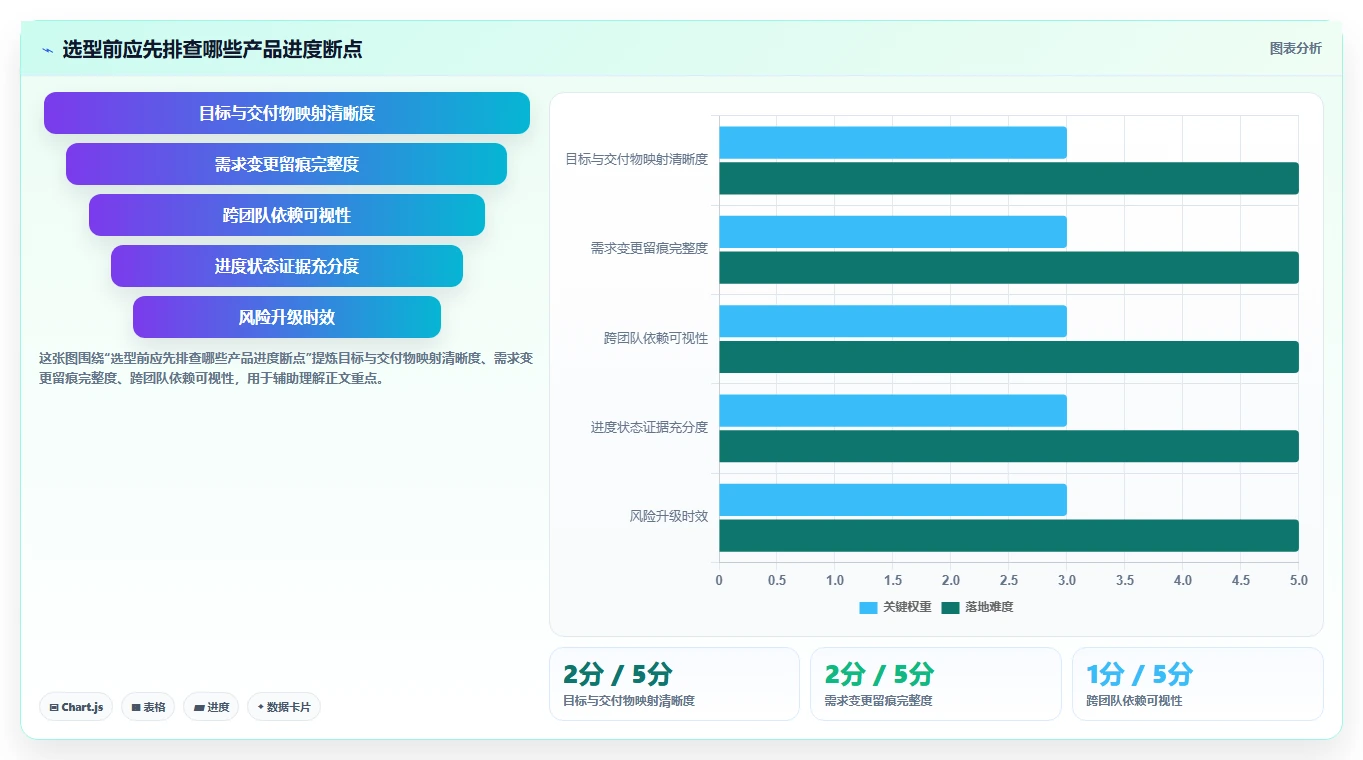Select funnel stage 进度状态证据充分度
Image resolution: width=1363 pixels, height=760 pixels.
click(x=287, y=266)
